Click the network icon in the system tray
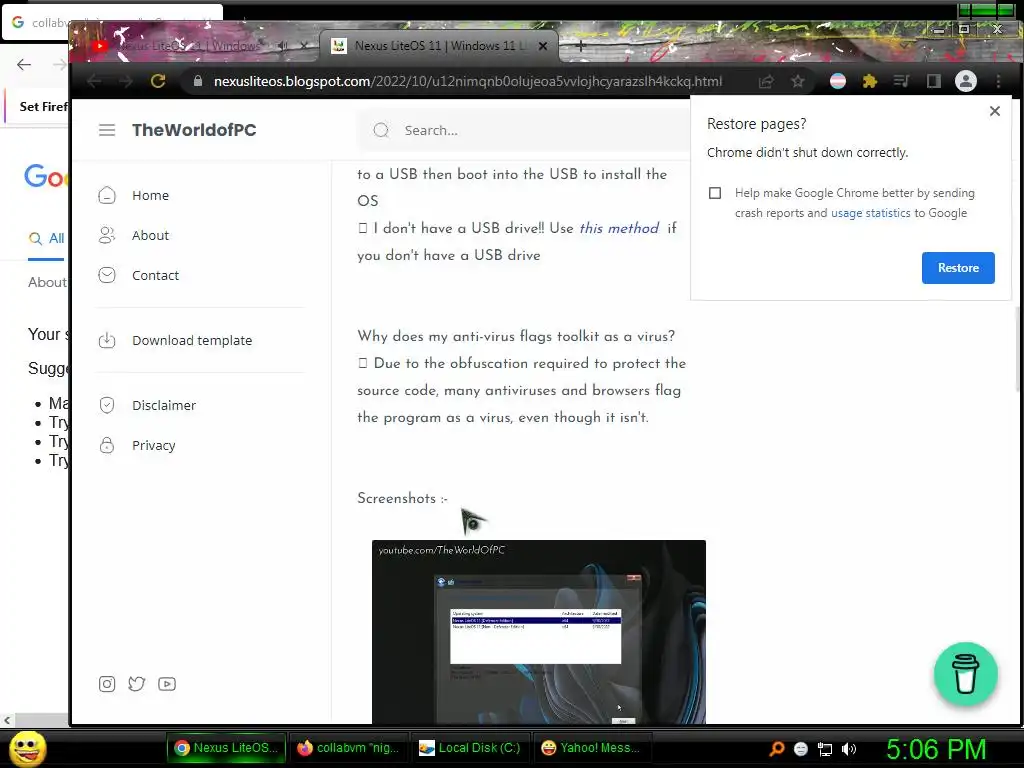The width and height of the screenshot is (1024, 768). pos(825,749)
